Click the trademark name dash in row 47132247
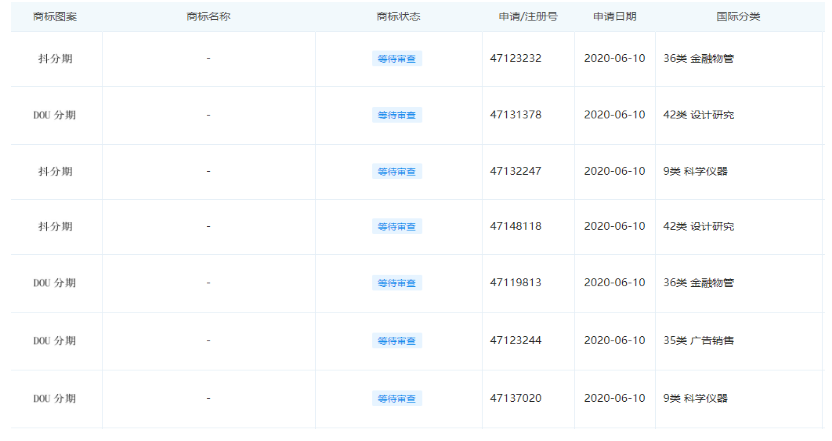This screenshot has width=832, height=441. pos(209,171)
